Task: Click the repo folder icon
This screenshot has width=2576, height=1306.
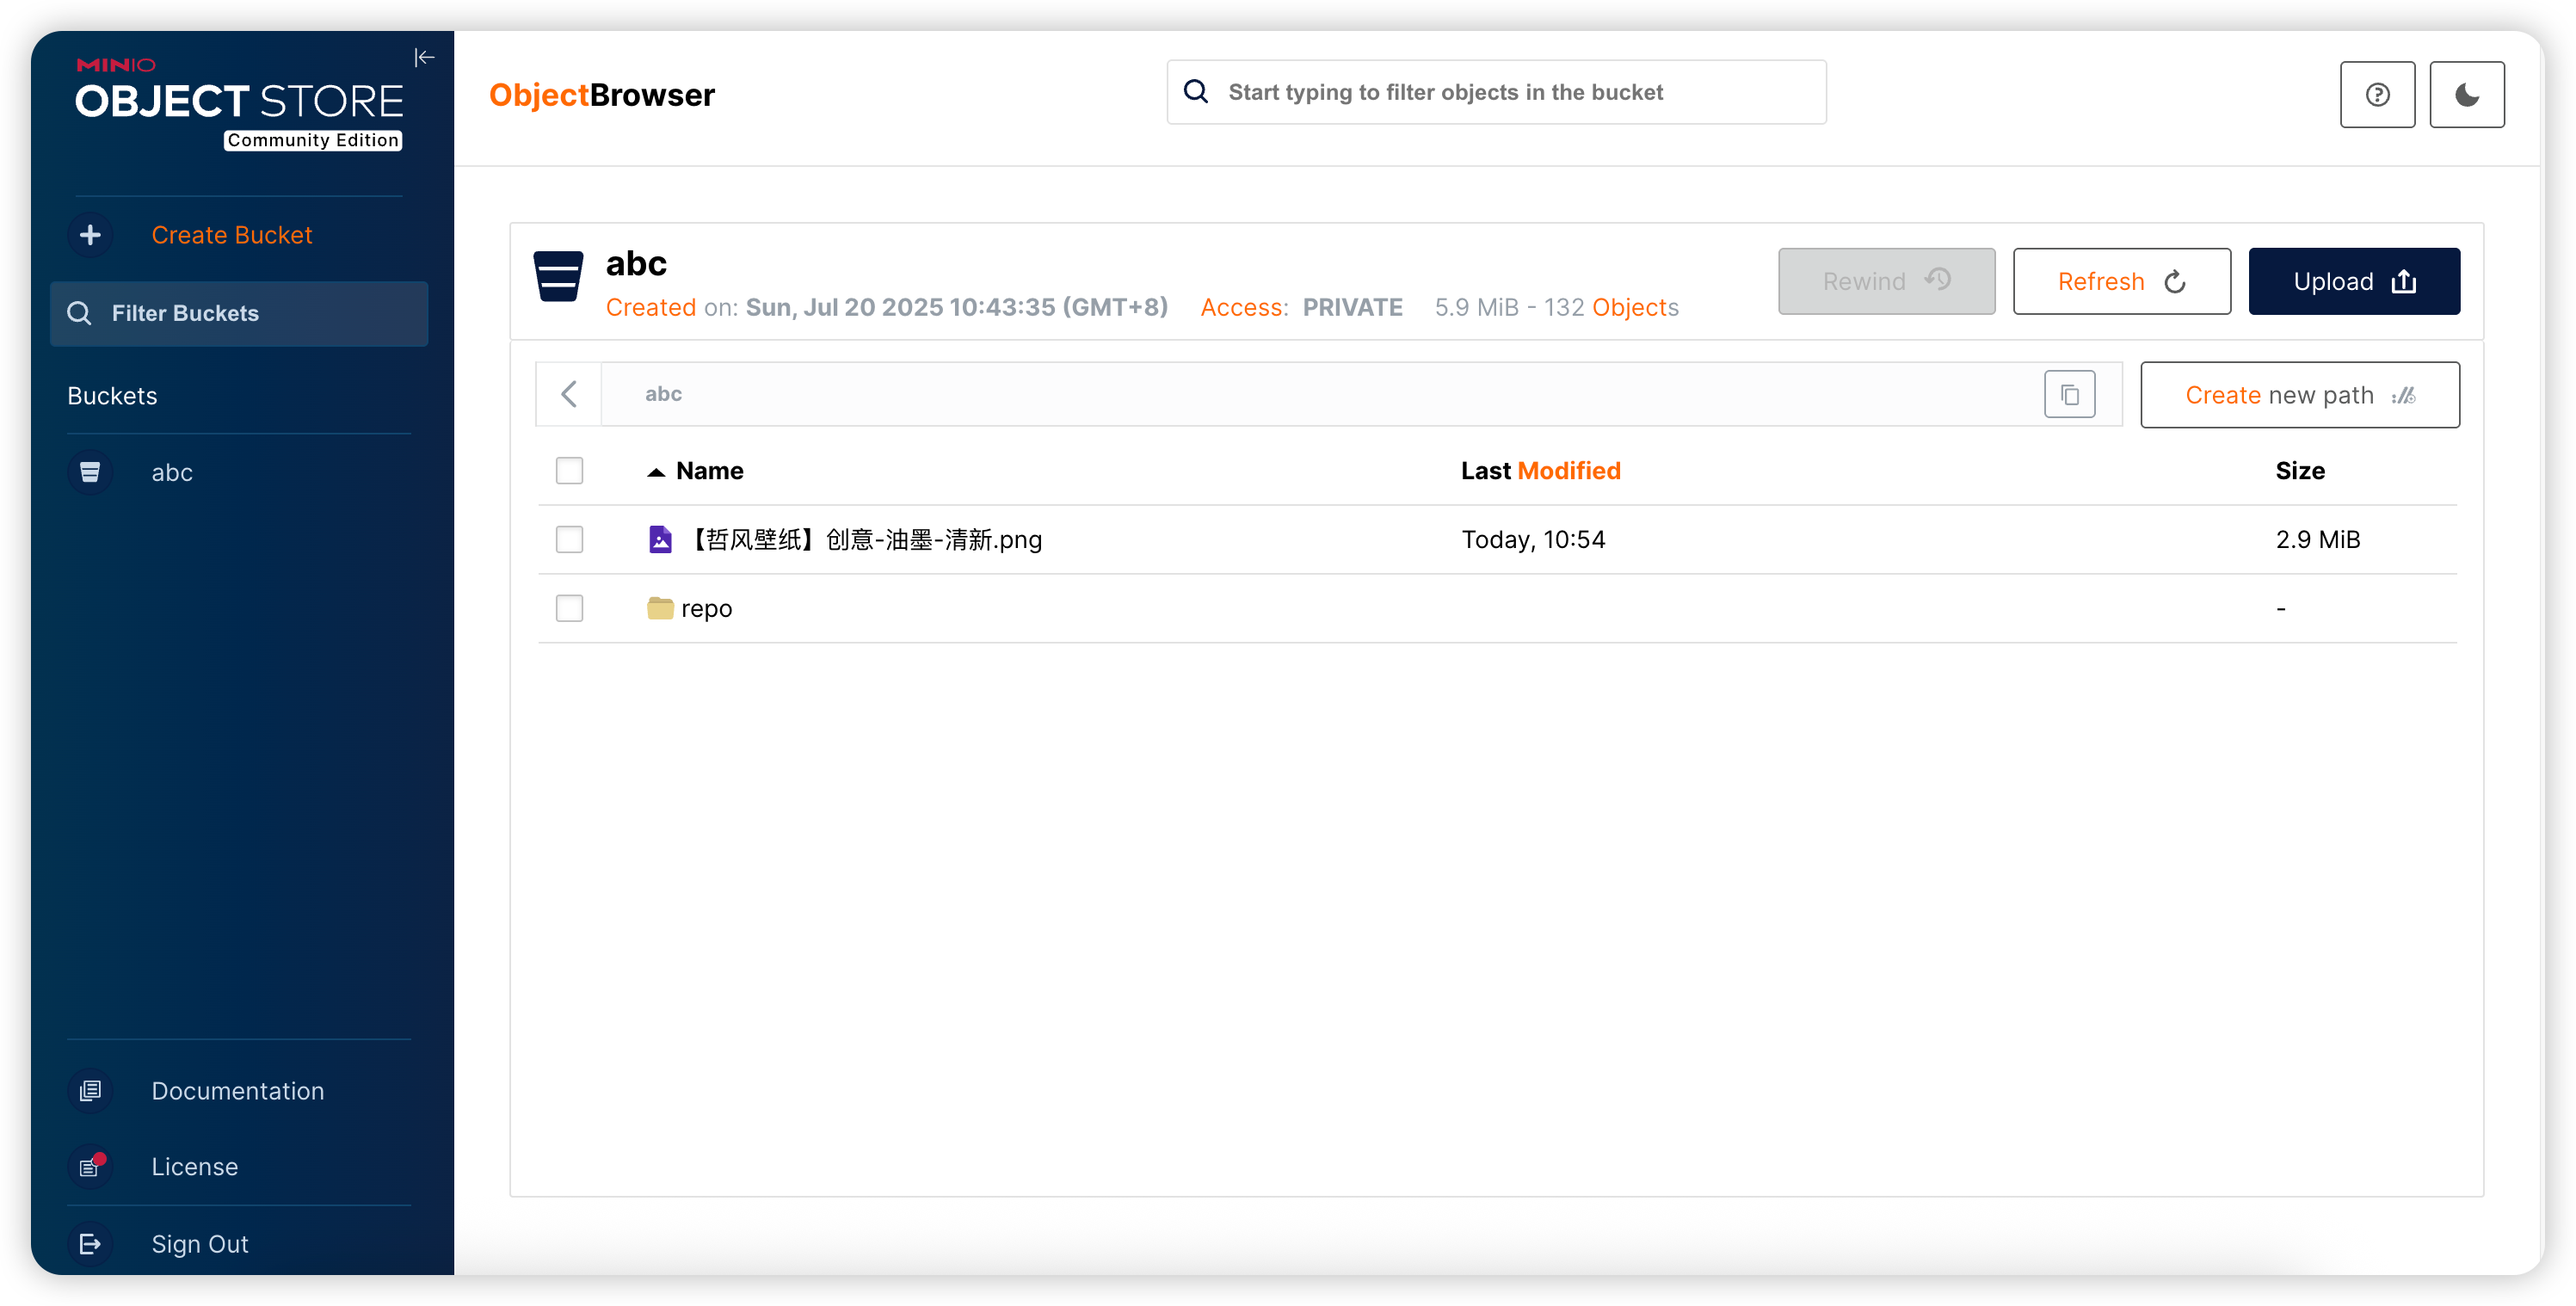Action: tap(660, 608)
